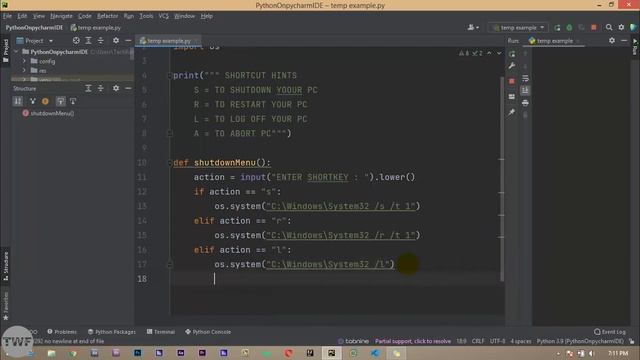The width and height of the screenshot is (640, 360).
Task: Pin the Run tab
Action: click(512, 112)
